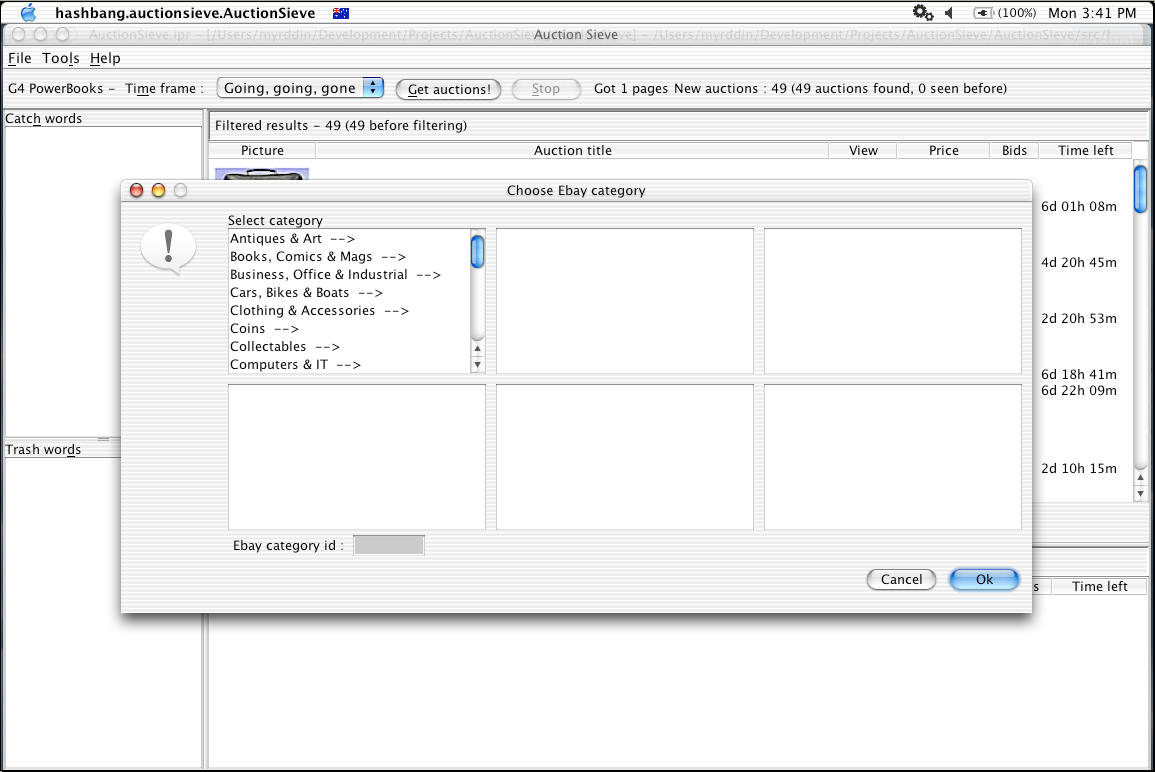1155x772 pixels.
Task: Click the Apple menu icon
Action: [x=27, y=13]
